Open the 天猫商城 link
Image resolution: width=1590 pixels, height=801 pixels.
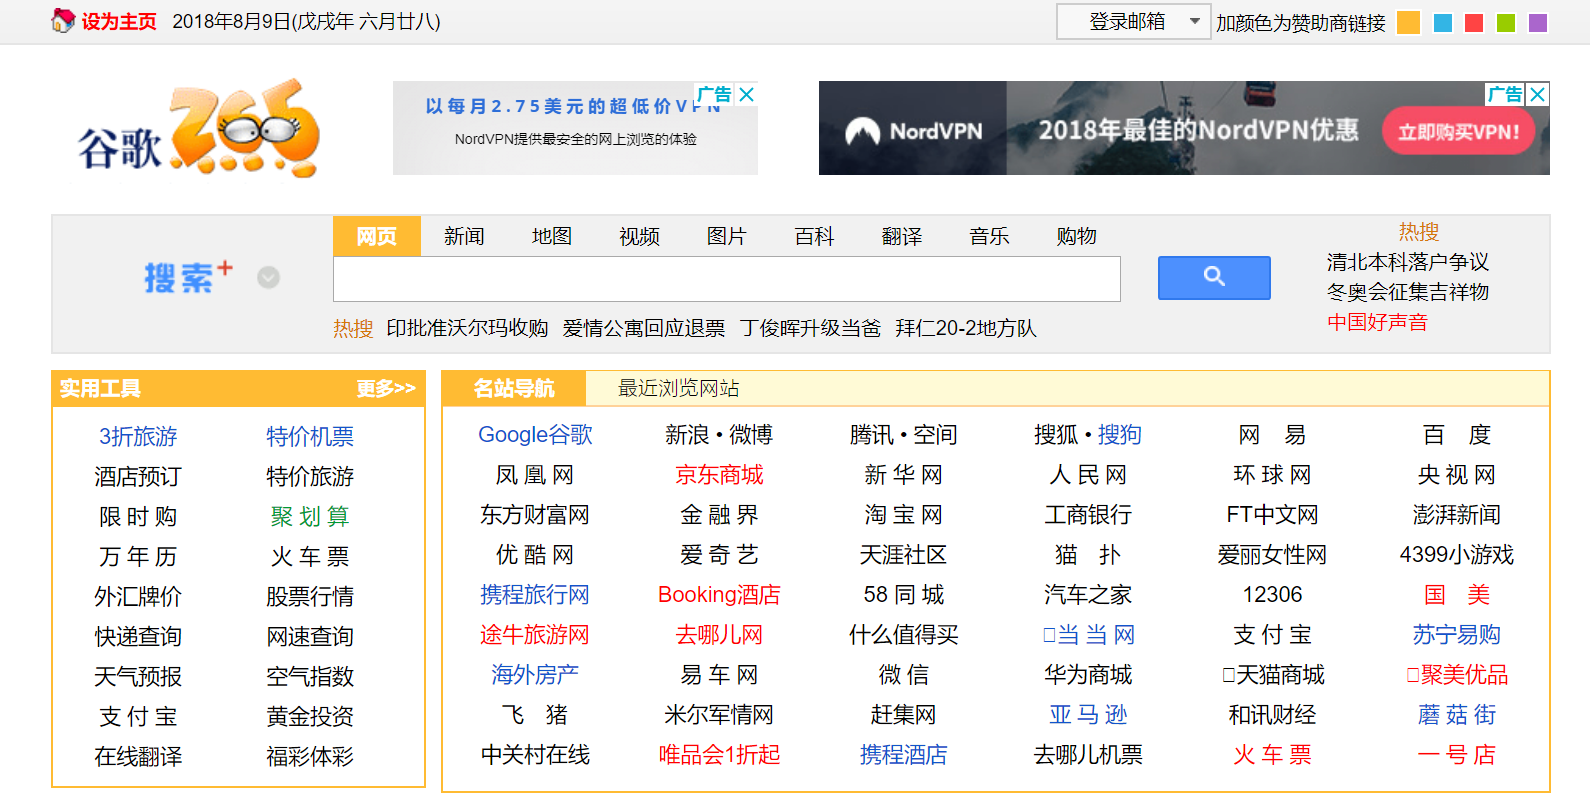coord(1273,675)
